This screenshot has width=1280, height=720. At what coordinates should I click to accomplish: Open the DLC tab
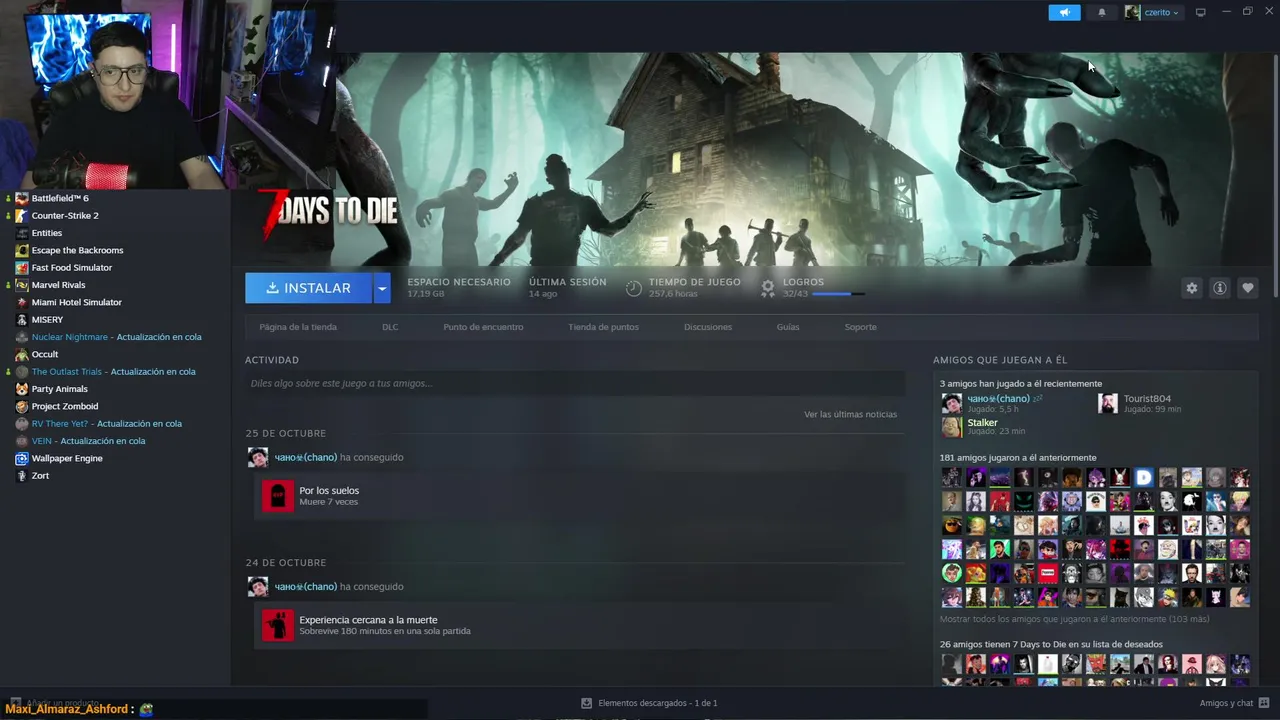click(390, 327)
